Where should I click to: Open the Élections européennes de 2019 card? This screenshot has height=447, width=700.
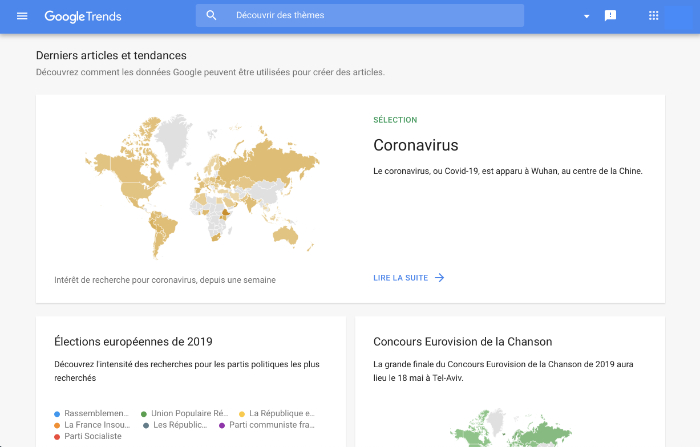click(133, 342)
